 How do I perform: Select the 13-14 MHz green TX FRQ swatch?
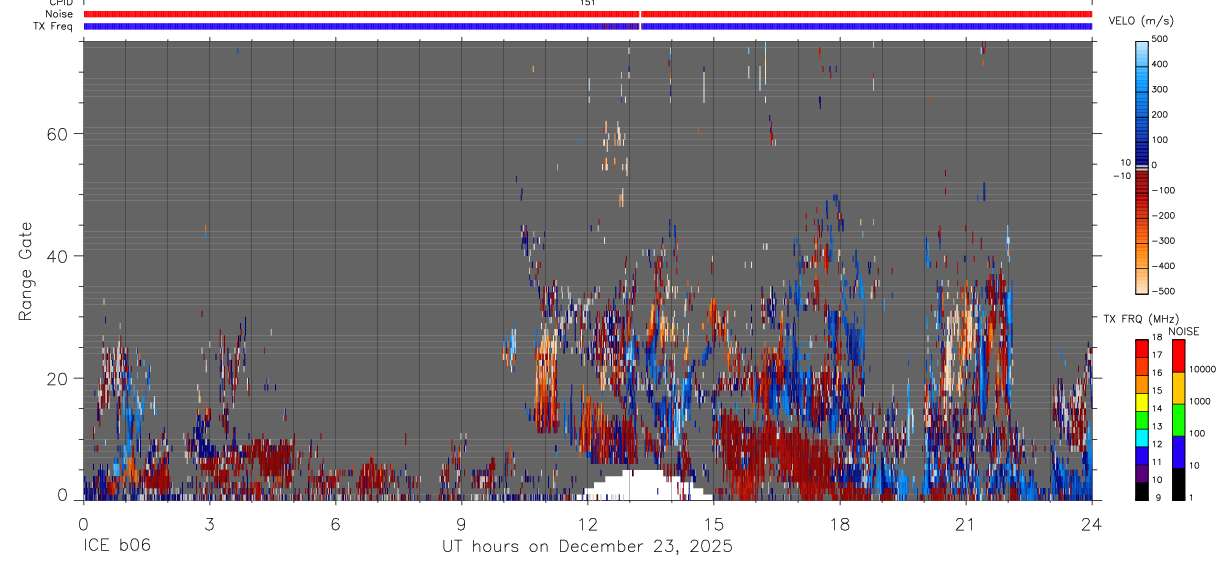[x=1141, y=419]
